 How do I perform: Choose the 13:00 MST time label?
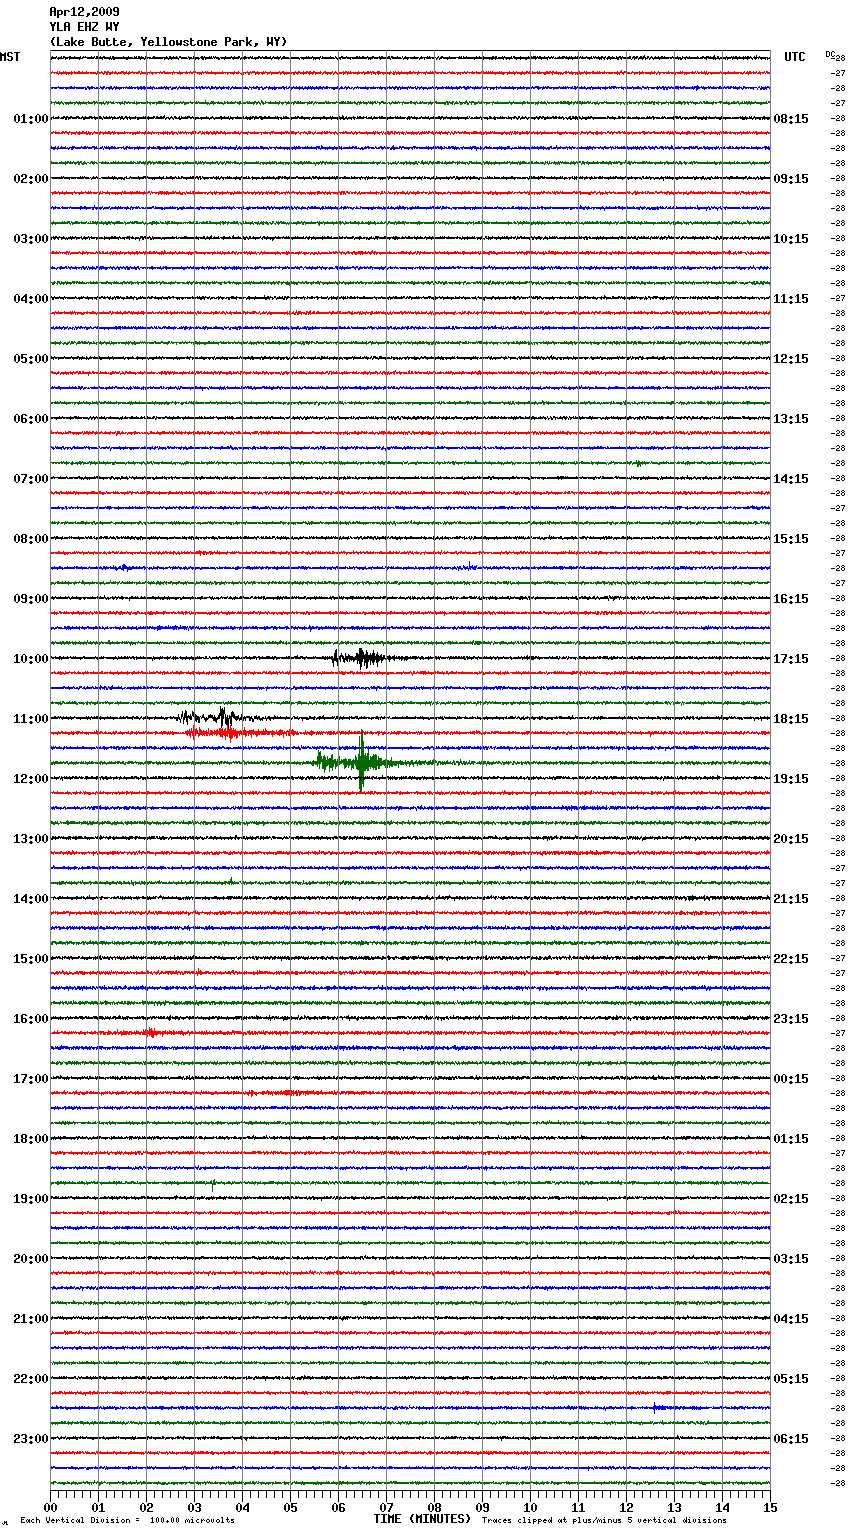pos(30,839)
